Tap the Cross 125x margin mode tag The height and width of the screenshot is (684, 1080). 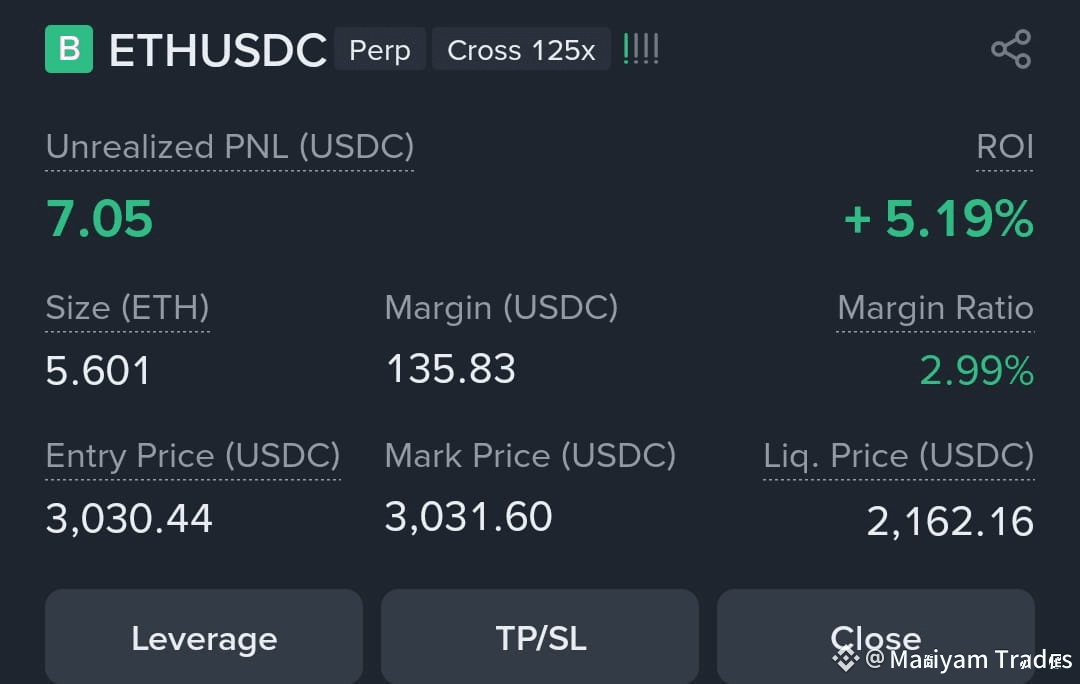pyautogui.click(x=521, y=50)
